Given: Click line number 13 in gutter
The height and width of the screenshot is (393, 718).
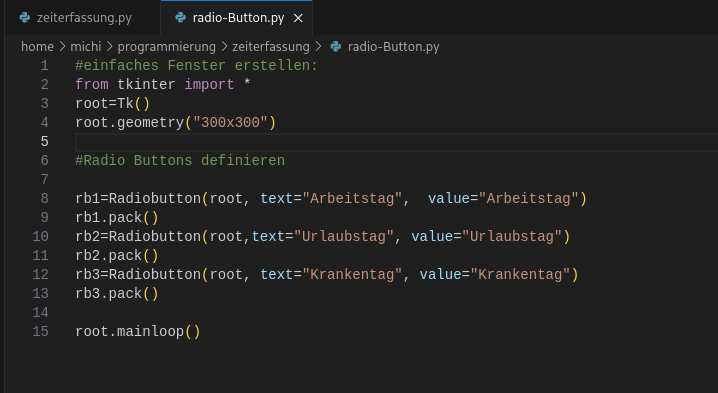Looking at the screenshot, I should pos(40,294).
